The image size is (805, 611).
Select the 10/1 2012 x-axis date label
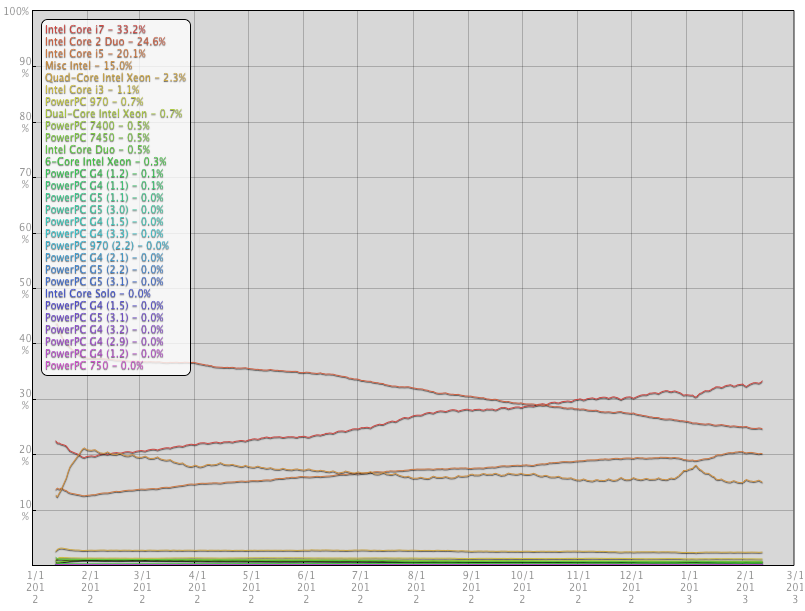(522, 587)
